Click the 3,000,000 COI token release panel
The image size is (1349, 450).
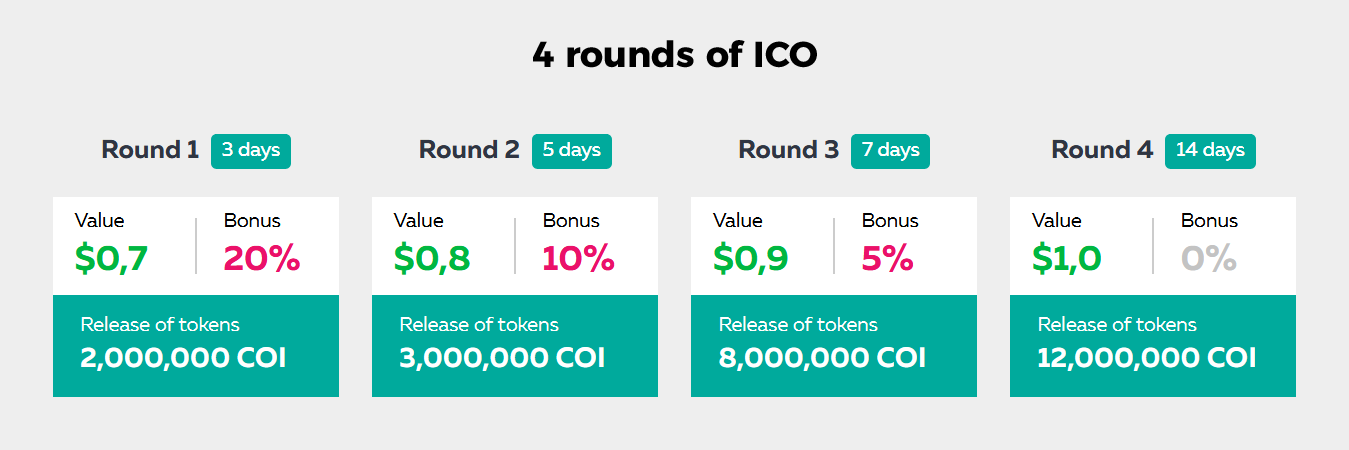point(515,346)
